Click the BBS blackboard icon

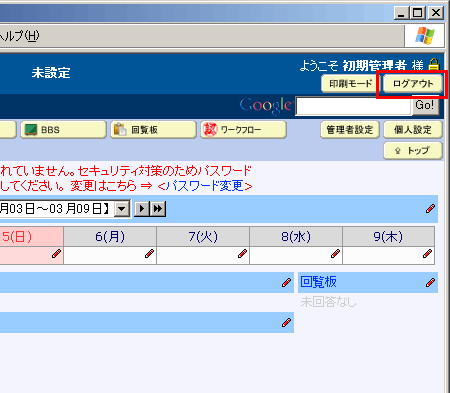pos(31,130)
